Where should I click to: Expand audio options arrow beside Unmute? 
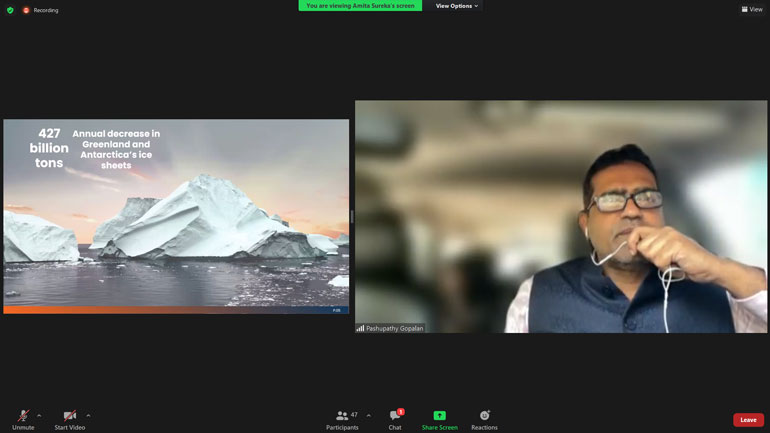point(39,415)
